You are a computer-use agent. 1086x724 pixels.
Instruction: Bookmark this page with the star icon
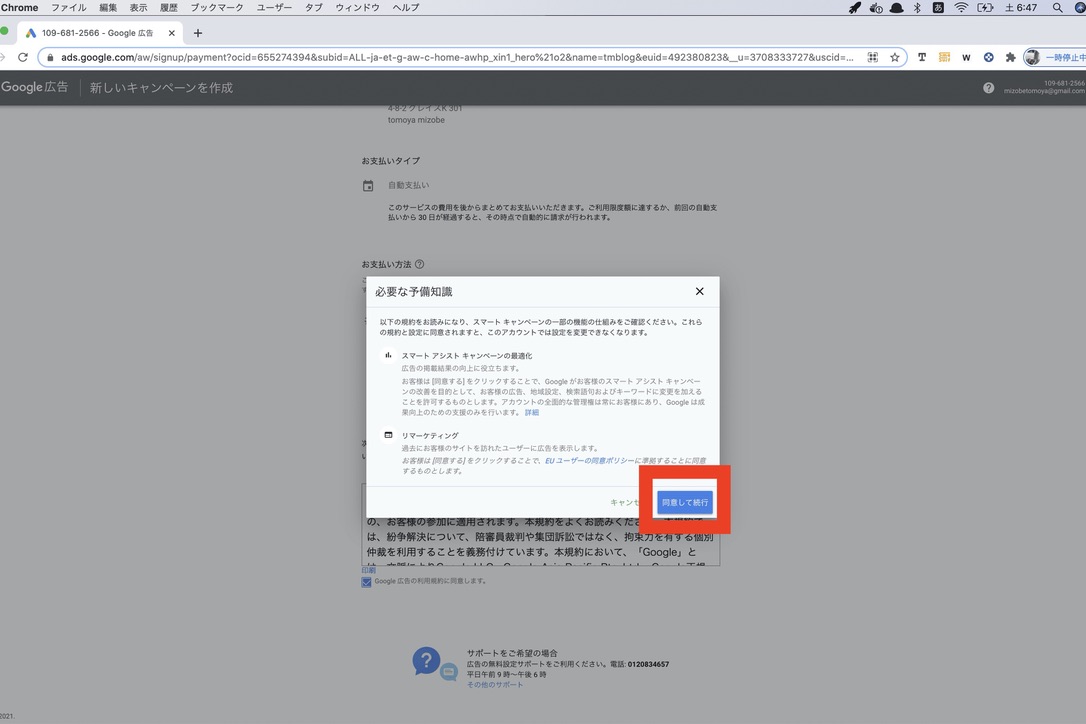point(895,58)
